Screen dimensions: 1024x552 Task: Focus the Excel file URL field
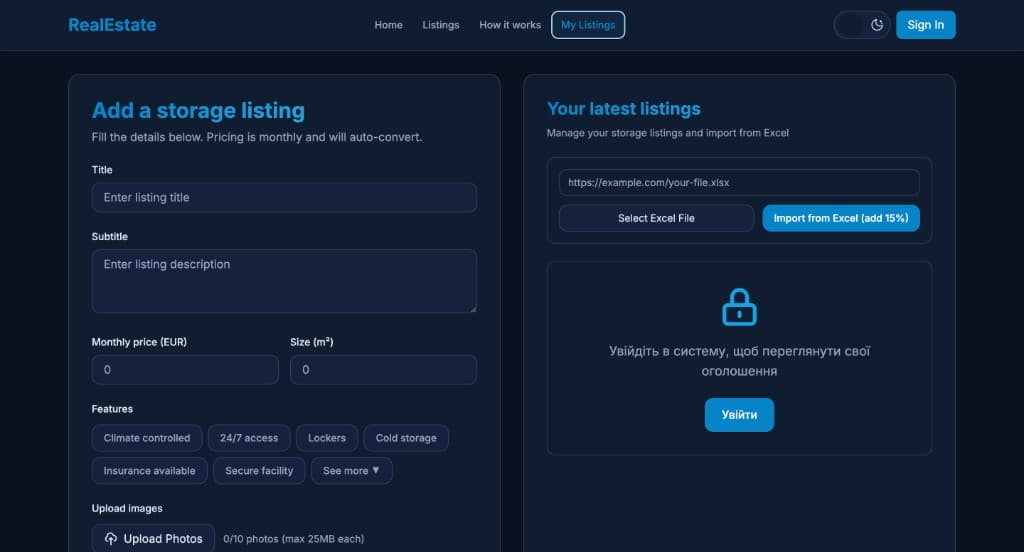point(739,182)
